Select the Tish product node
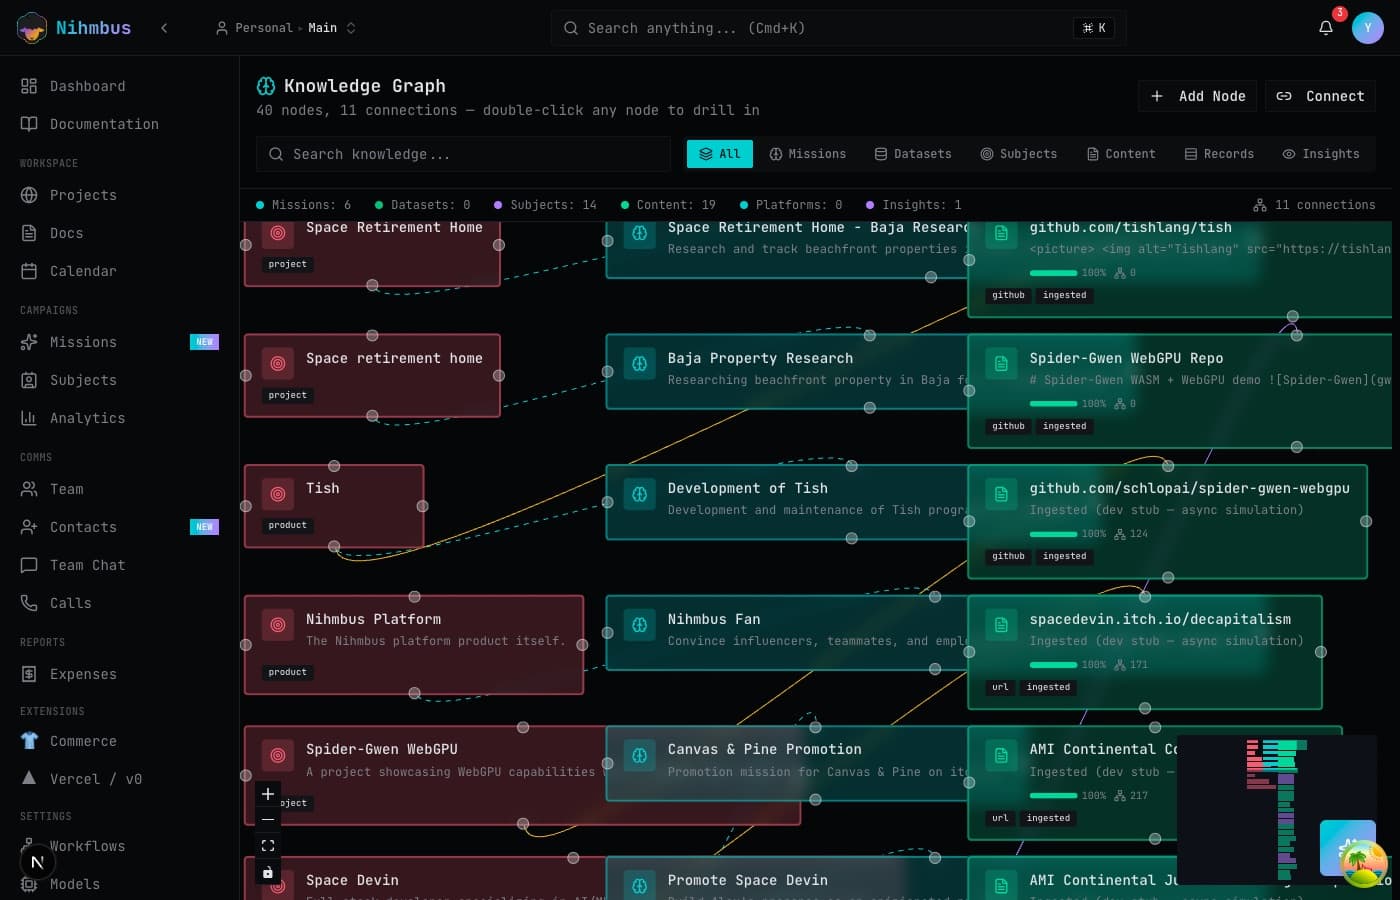Screen dimensions: 1400x900 (x=334, y=506)
